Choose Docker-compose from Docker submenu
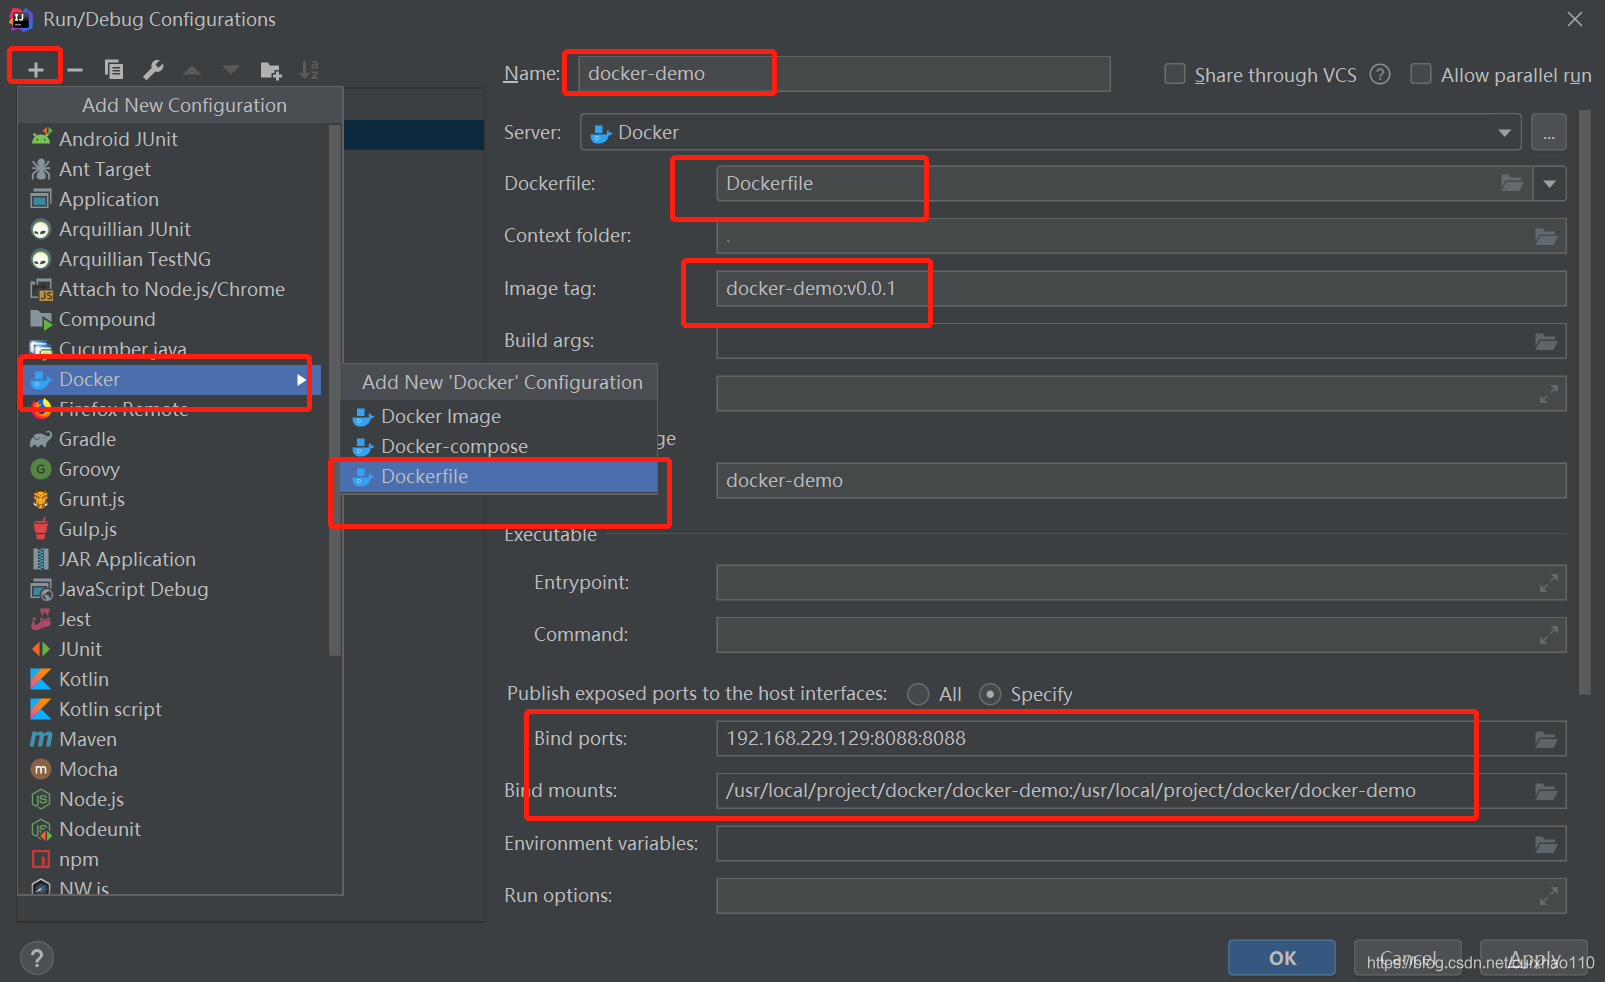 tap(499, 447)
